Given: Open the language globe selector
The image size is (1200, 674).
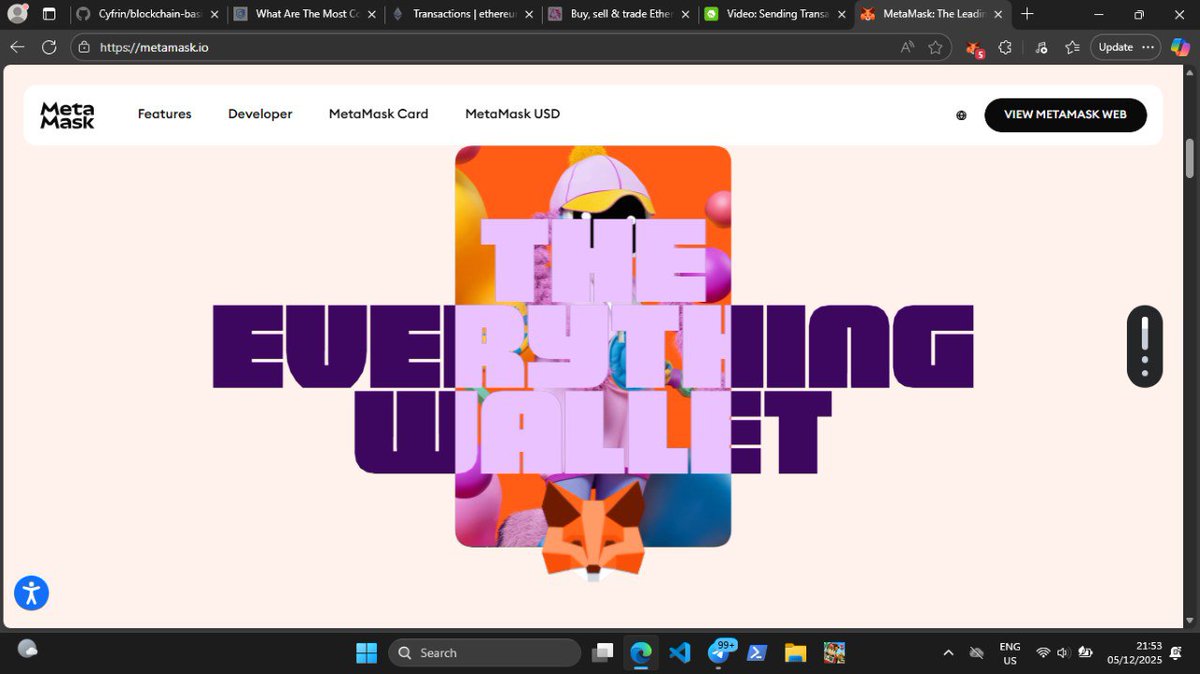Looking at the screenshot, I should coord(961,115).
